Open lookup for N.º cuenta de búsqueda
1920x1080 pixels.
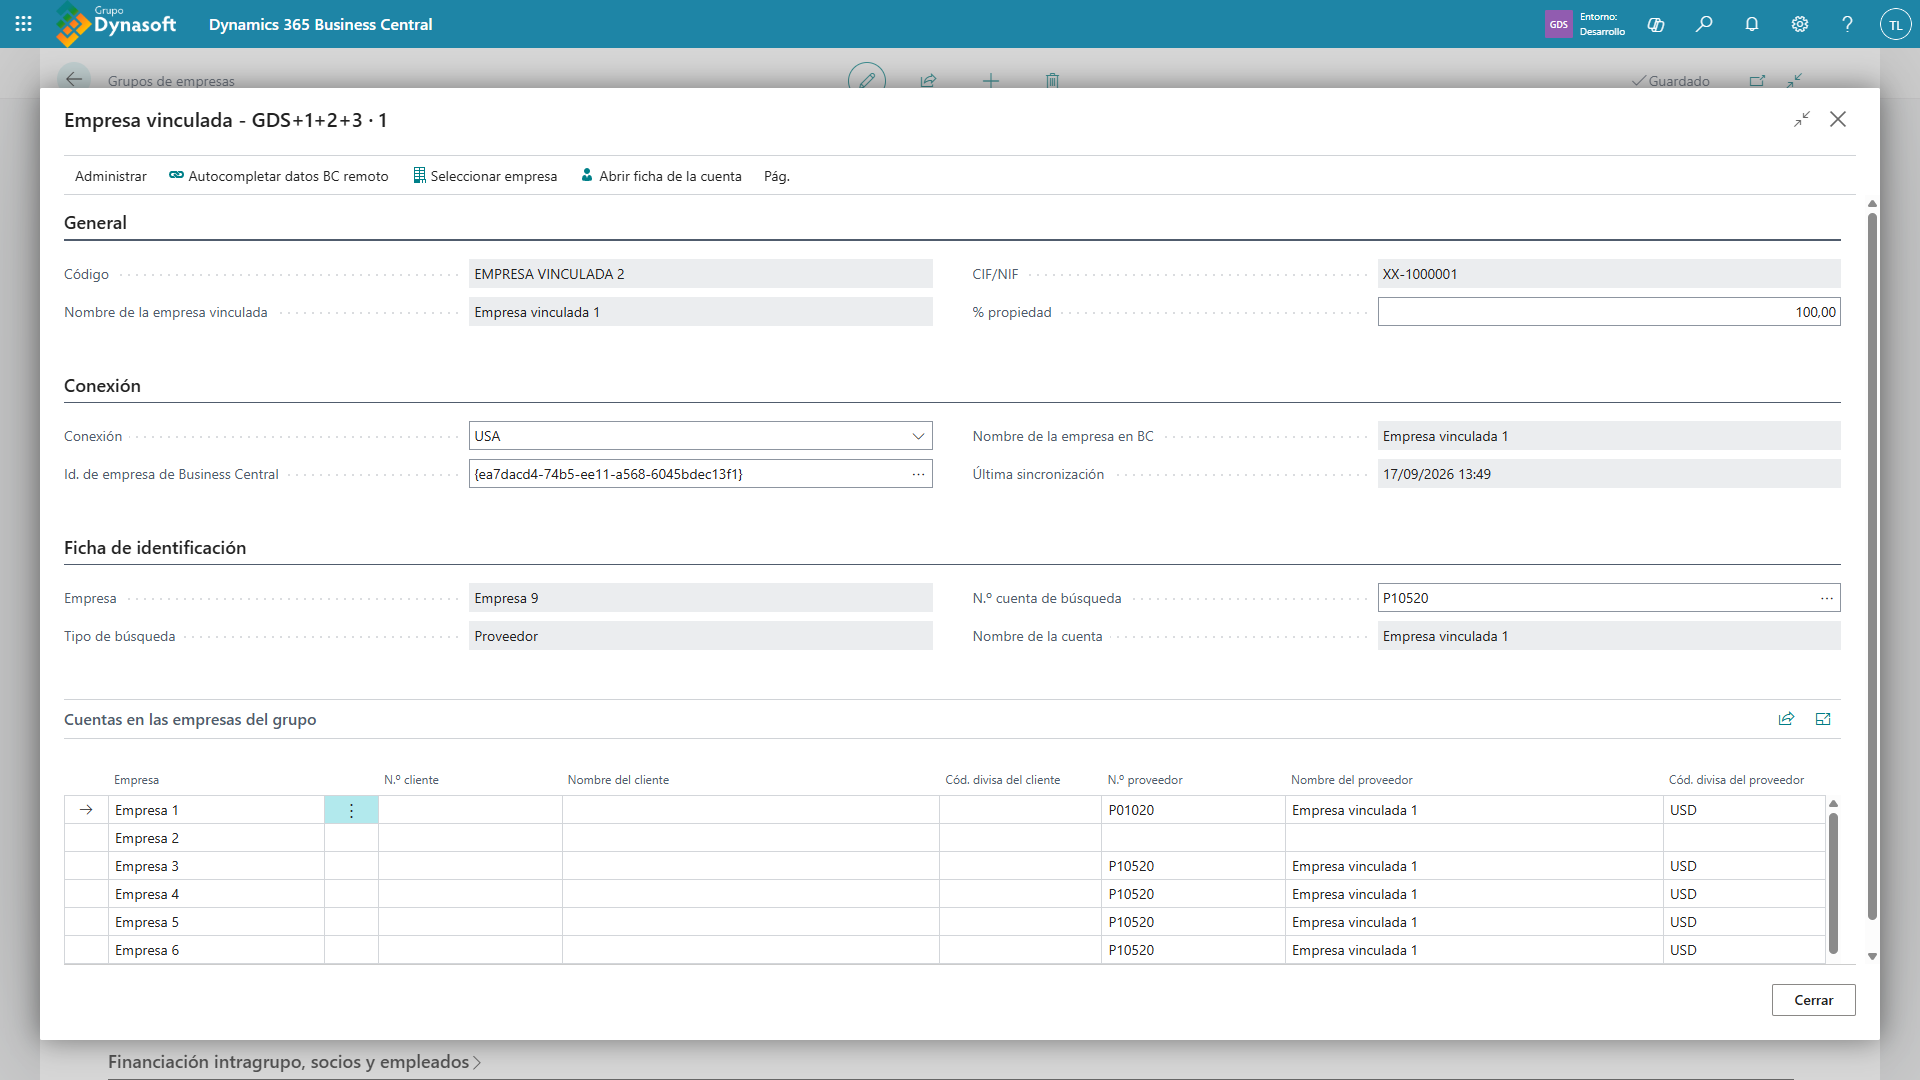click(x=1827, y=598)
